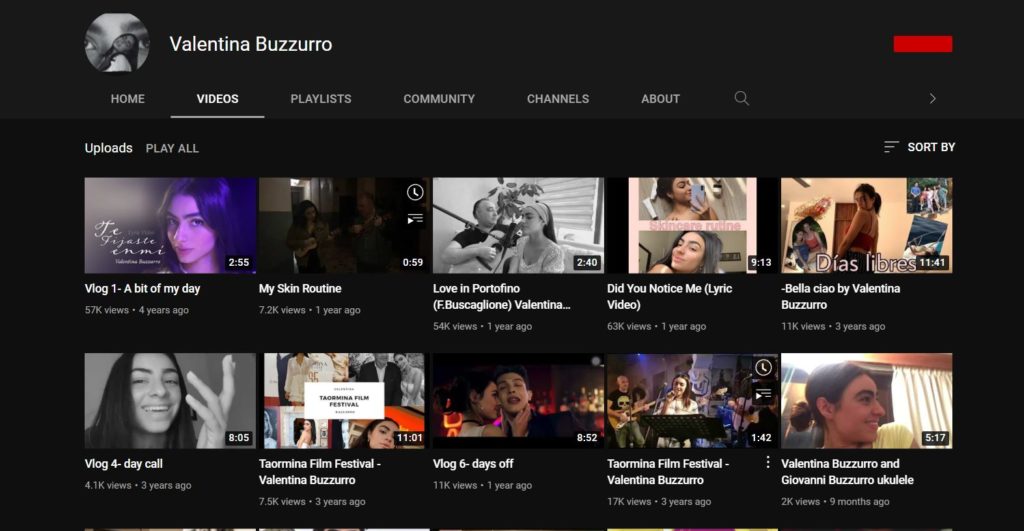Viewport: 1024px width, 531px height.
Task: Select the Videos tab
Action: [x=217, y=99]
